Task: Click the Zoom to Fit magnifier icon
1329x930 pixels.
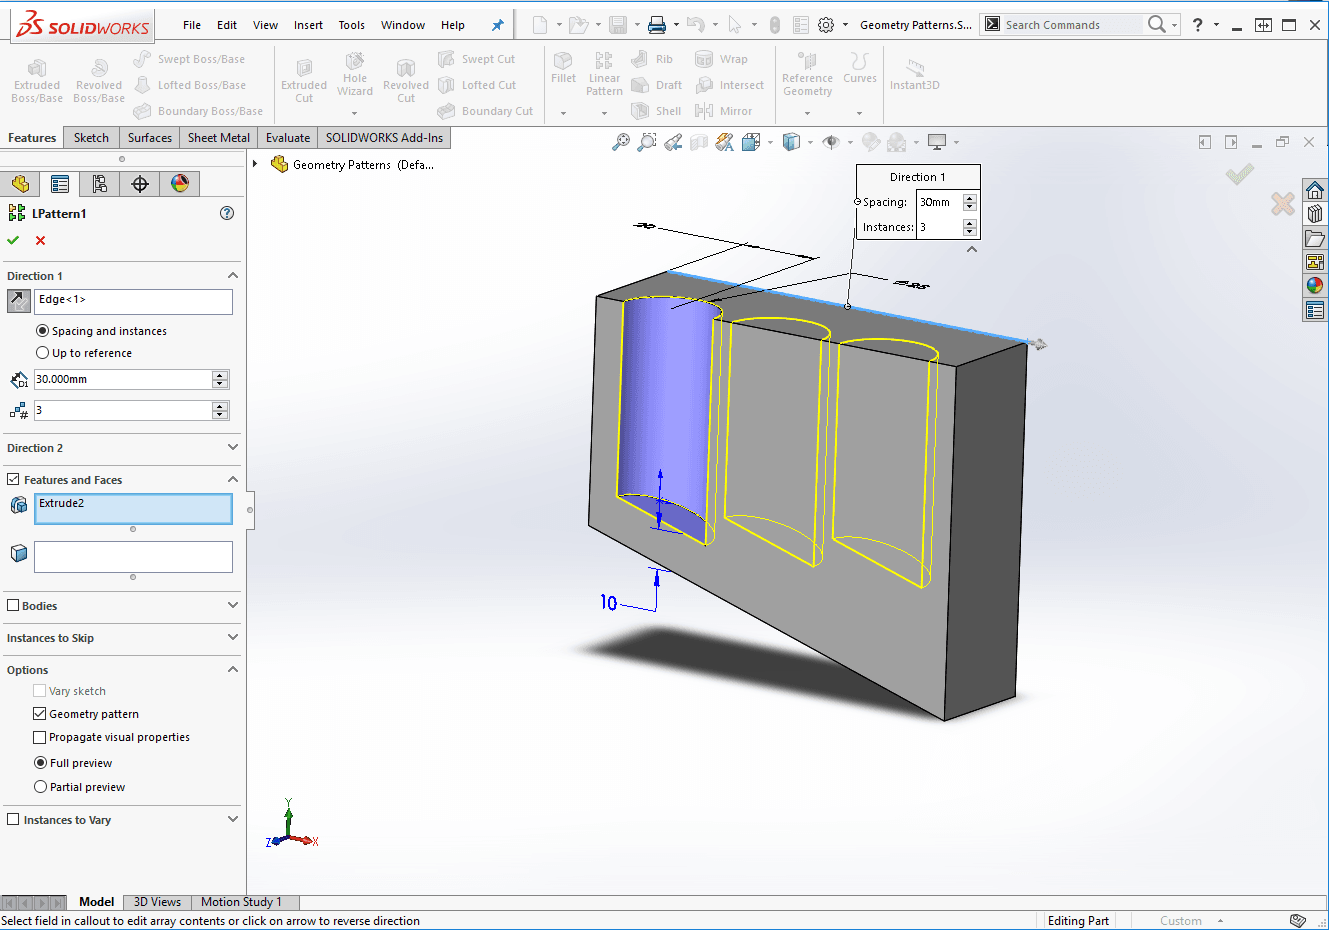Action: (621, 142)
